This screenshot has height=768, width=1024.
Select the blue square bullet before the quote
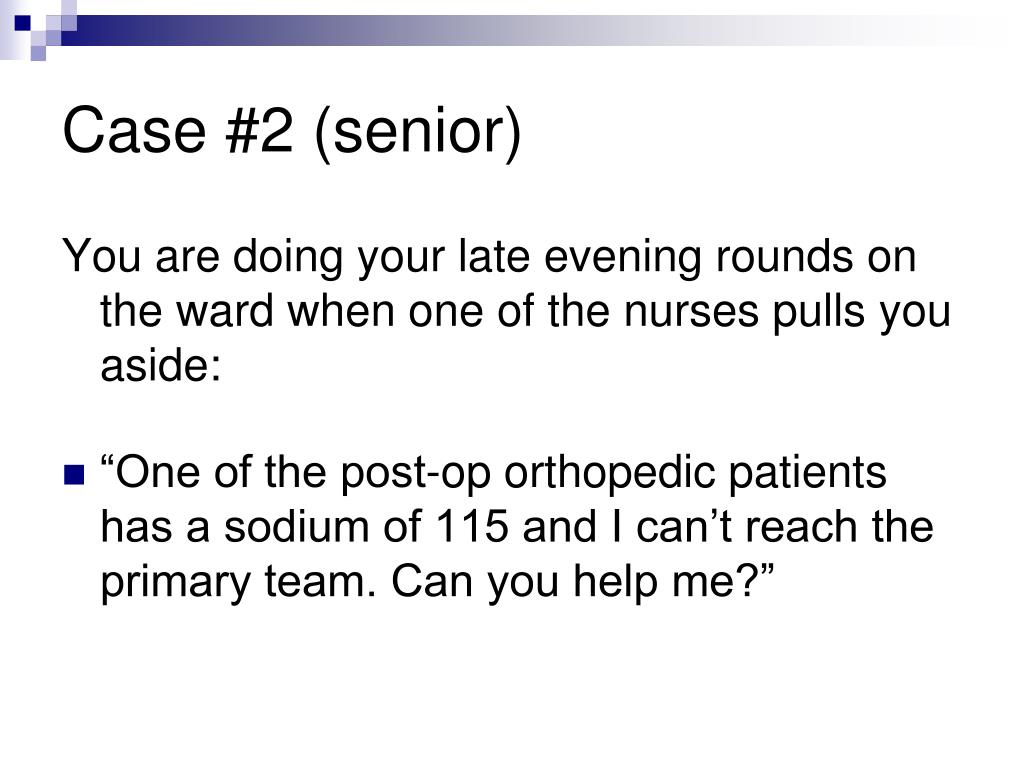[74, 475]
